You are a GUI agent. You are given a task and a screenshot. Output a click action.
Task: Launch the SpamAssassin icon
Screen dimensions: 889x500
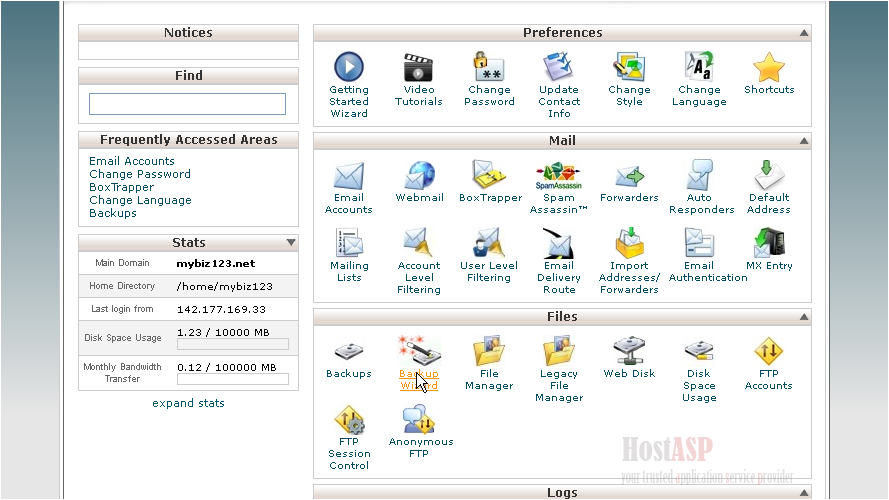pos(559,176)
